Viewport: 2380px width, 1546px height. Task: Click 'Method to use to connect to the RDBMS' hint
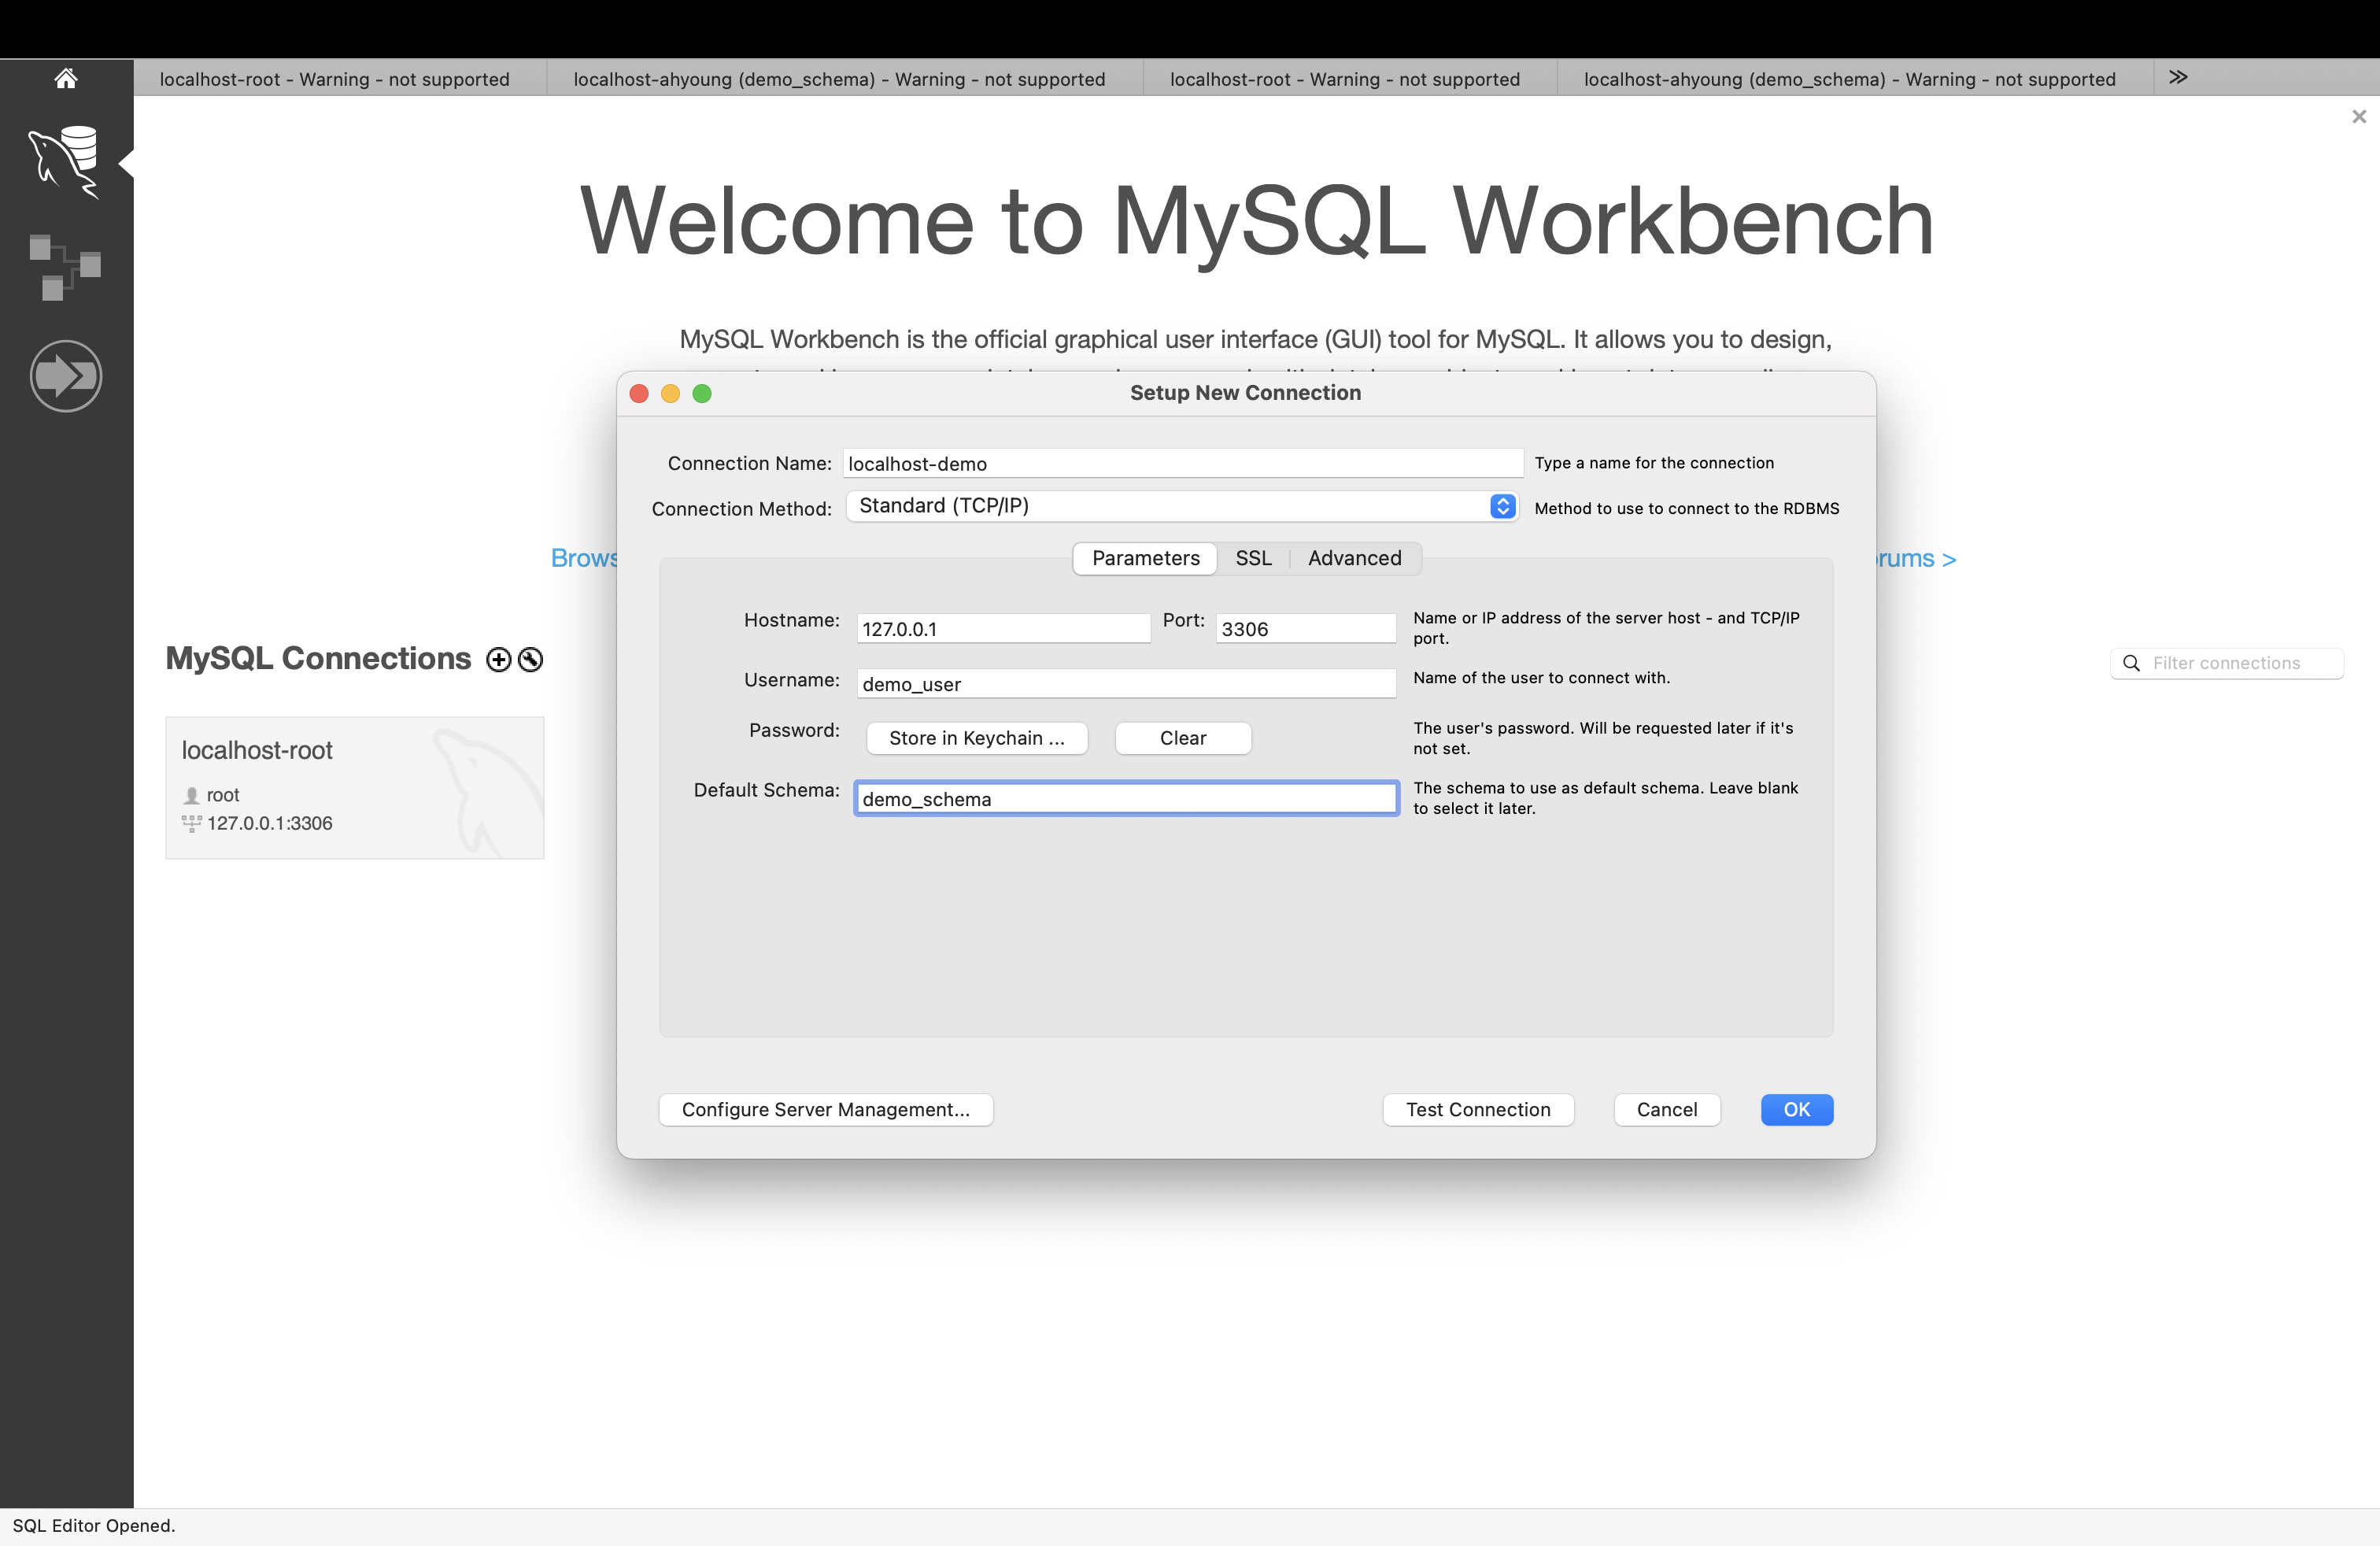click(1687, 508)
